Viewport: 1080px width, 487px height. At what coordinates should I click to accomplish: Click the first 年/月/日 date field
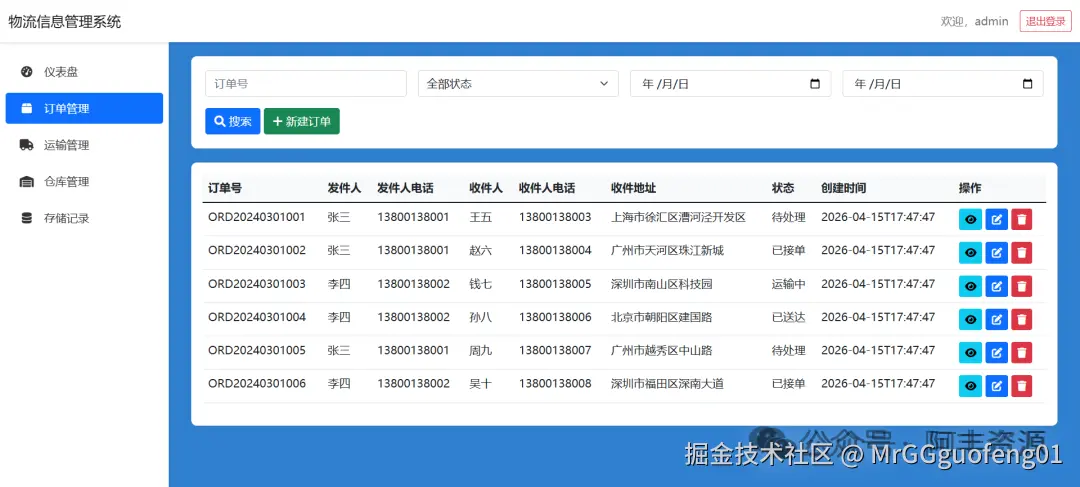pyautogui.click(x=731, y=84)
